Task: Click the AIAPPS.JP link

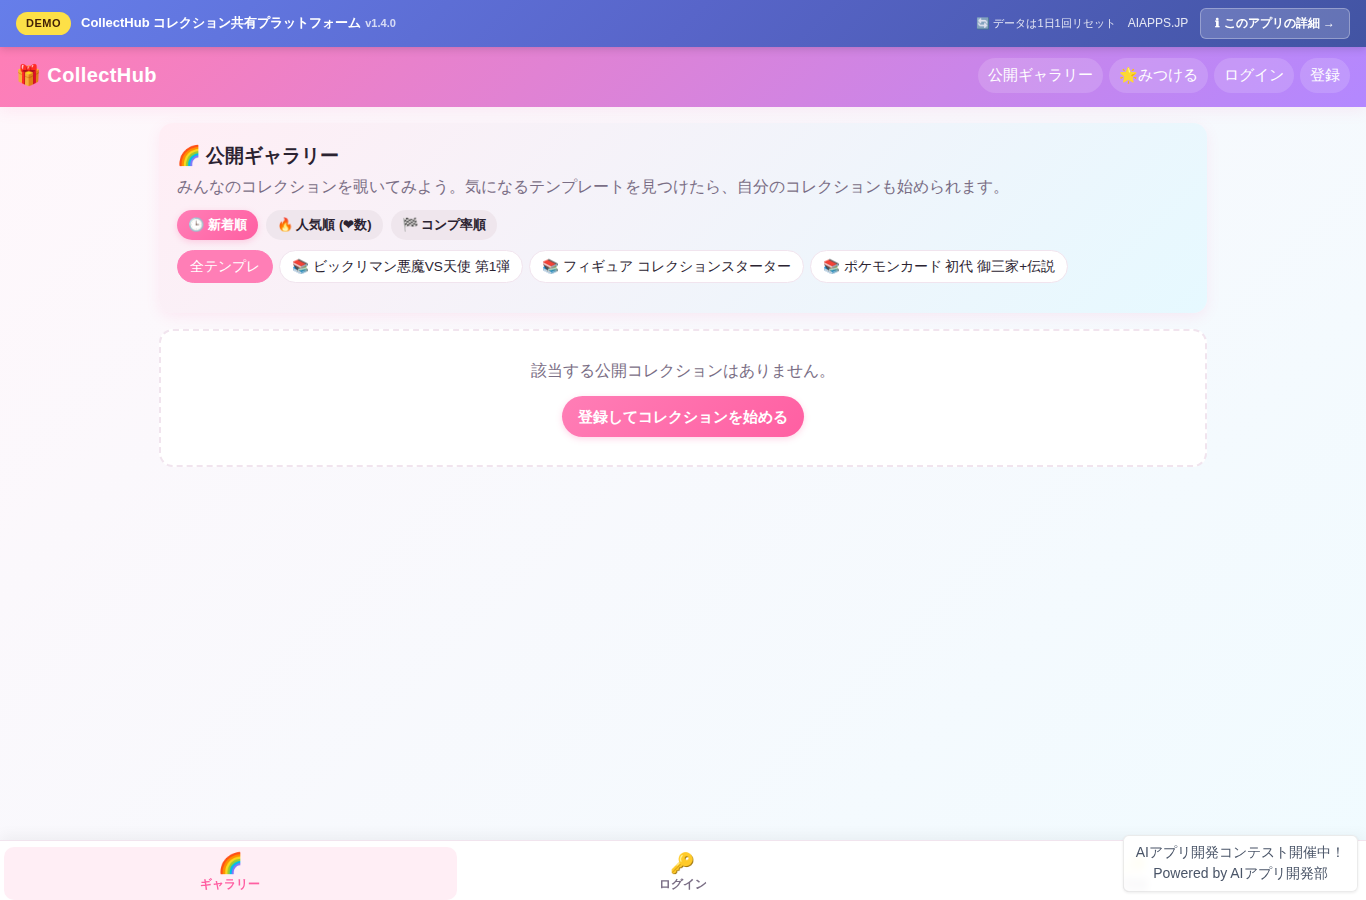Action: (x=1158, y=23)
